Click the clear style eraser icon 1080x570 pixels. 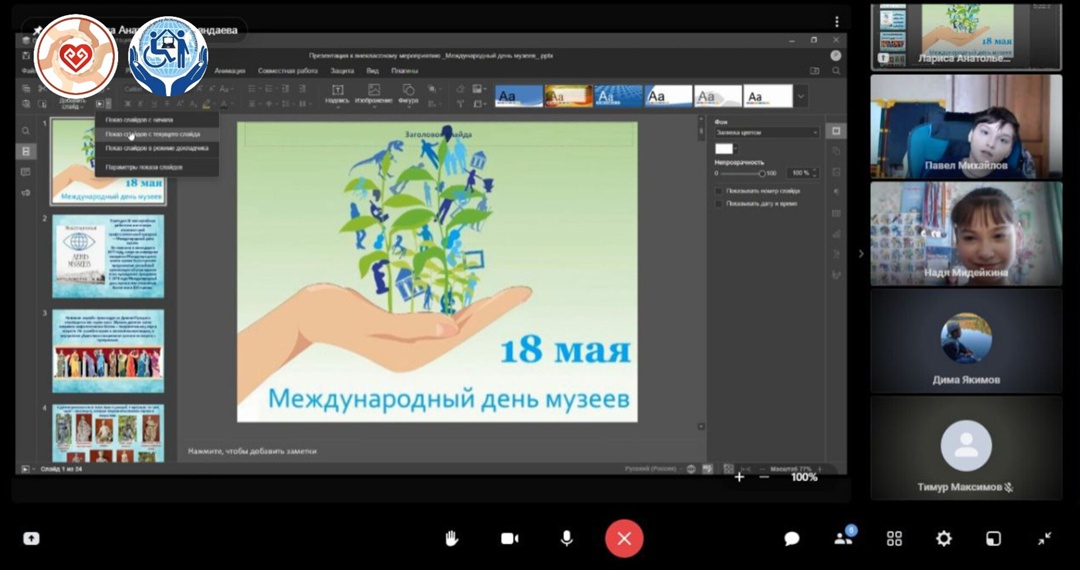coord(460,89)
